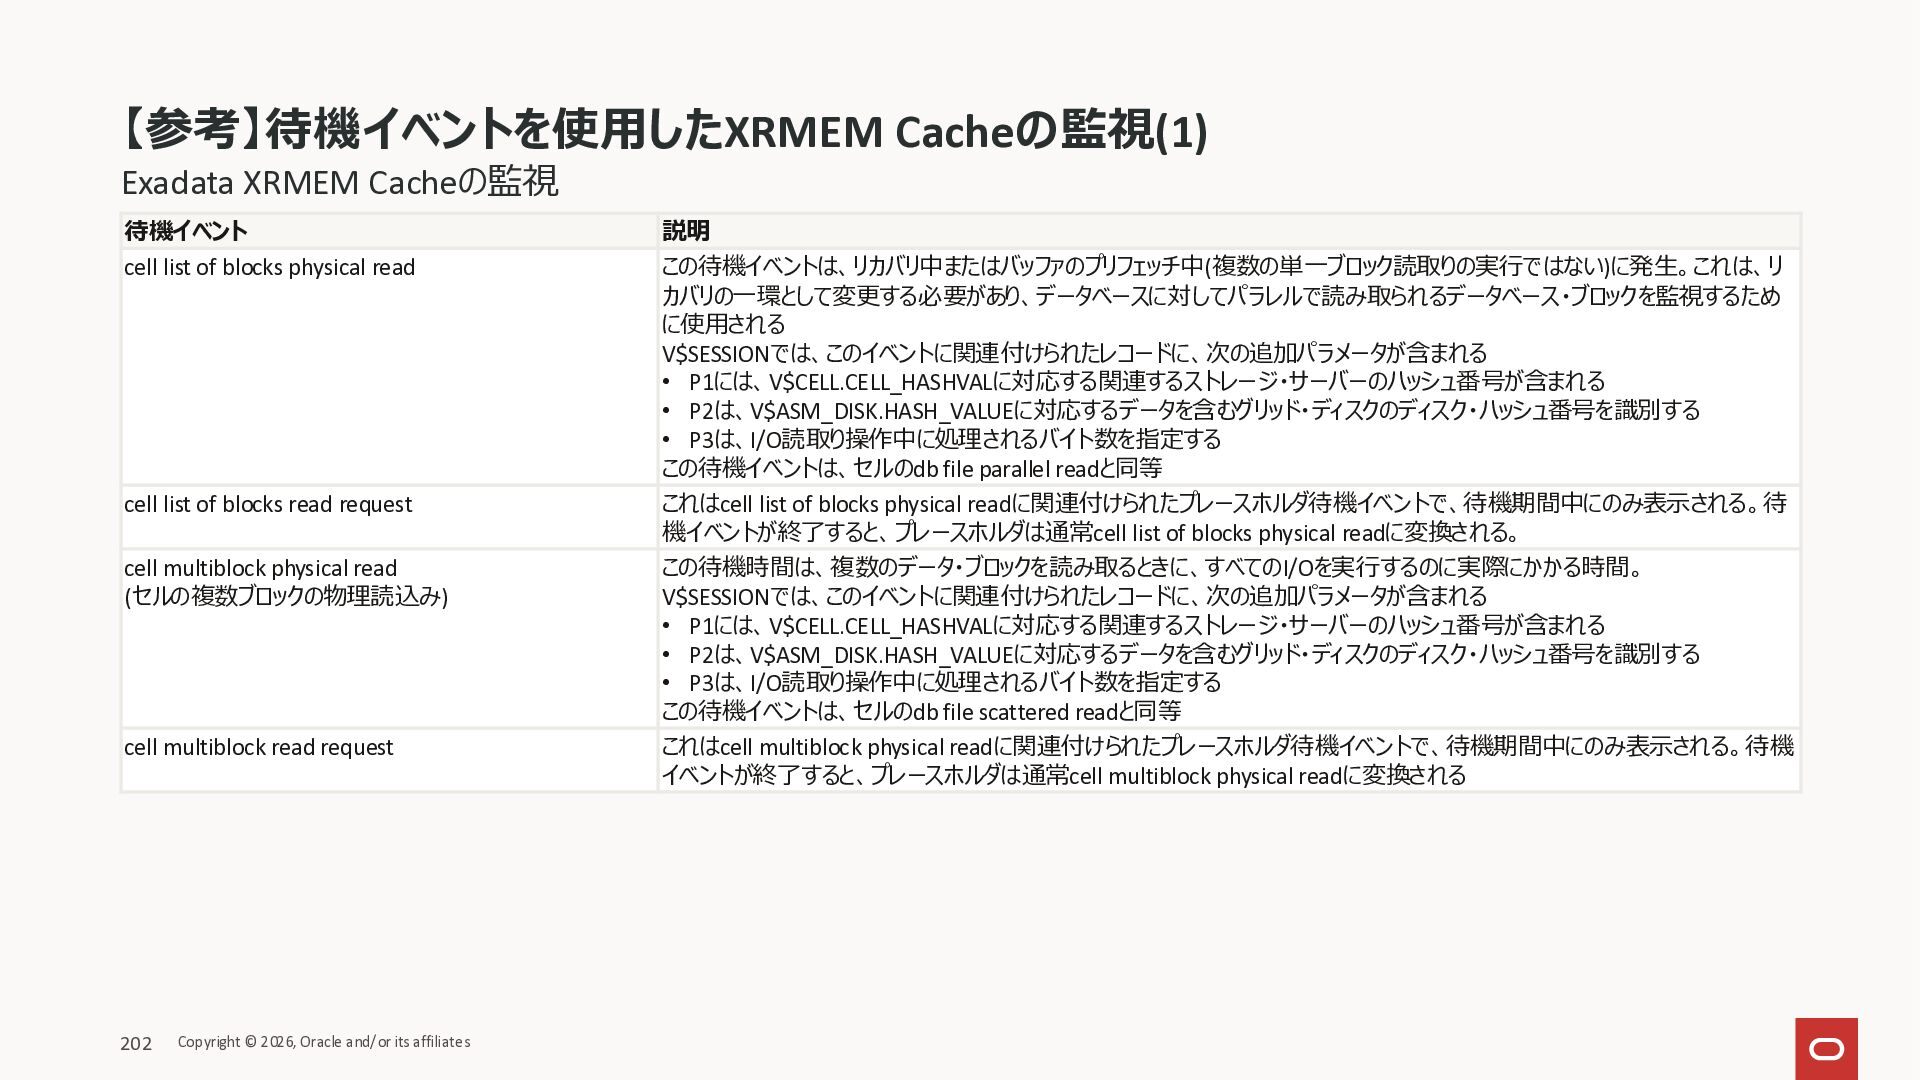Click the slide title about XRMEM Cache
Image resolution: width=1920 pixels, height=1080 pixels.
pos(663,130)
